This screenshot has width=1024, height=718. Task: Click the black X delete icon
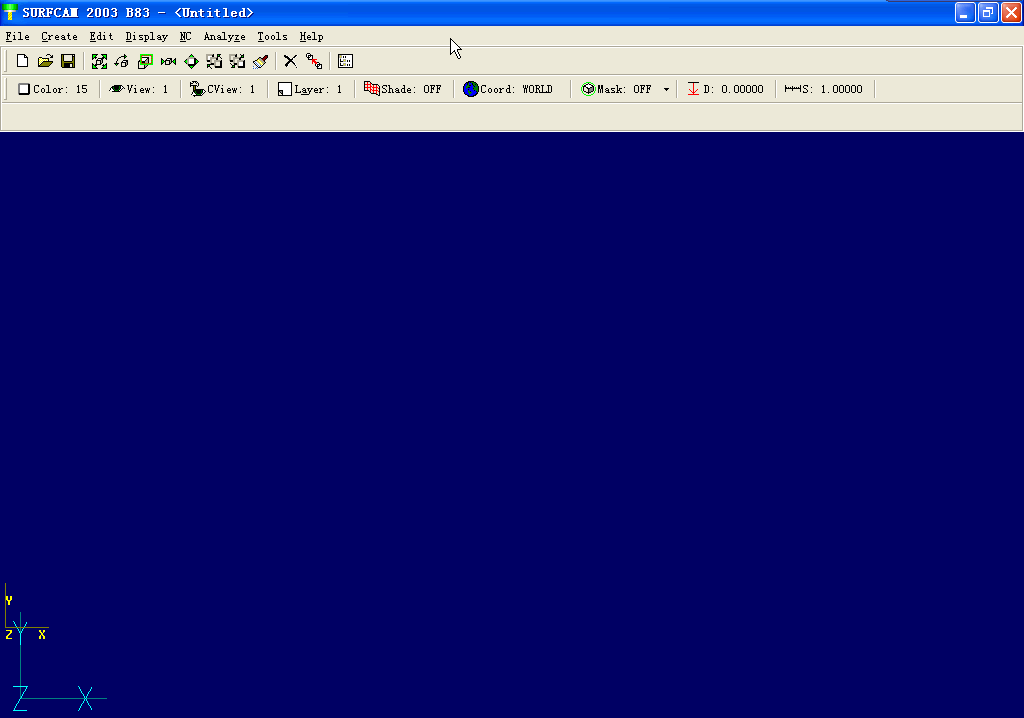pyautogui.click(x=291, y=61)
